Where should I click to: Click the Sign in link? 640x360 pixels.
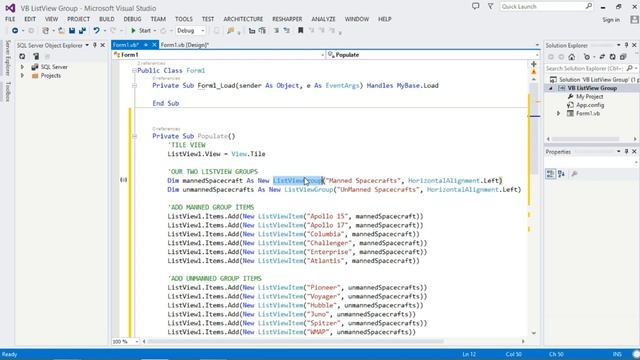[x=611, y=20]
